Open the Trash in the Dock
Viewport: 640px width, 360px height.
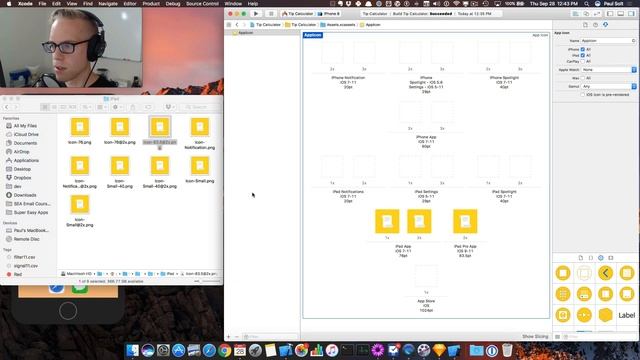507,350
